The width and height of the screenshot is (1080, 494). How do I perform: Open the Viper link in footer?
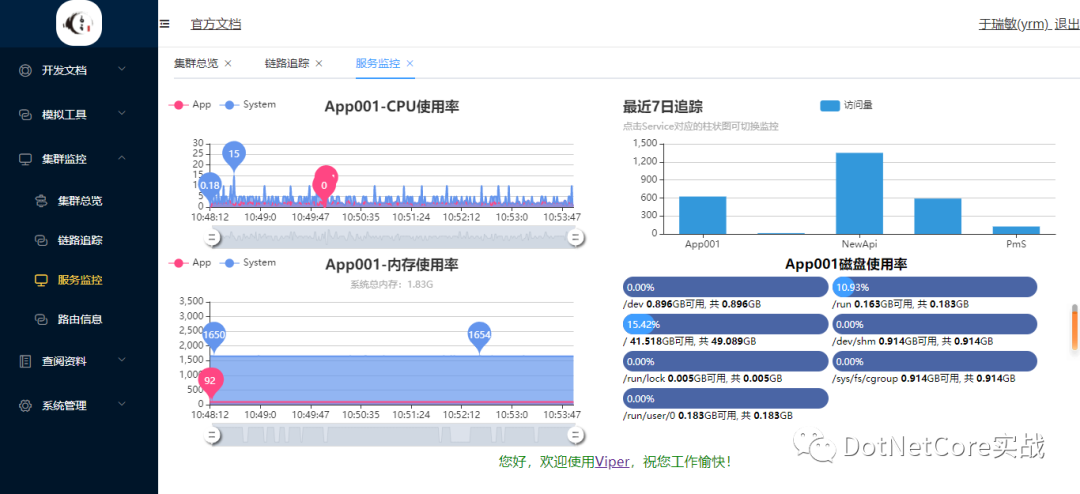coord(612,462)
